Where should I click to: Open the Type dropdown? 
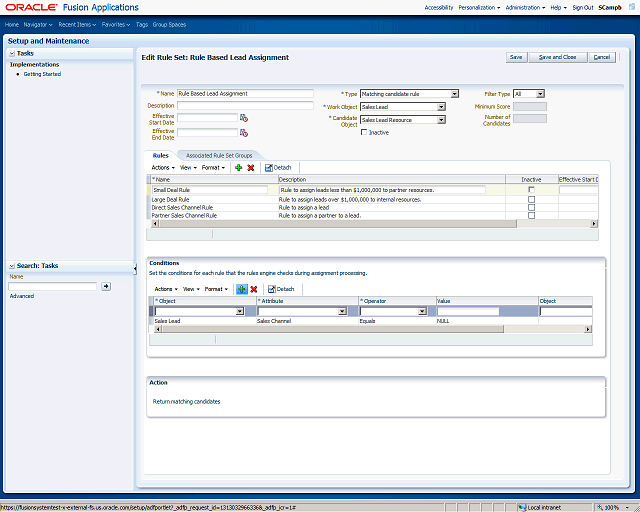coord(454,94)
